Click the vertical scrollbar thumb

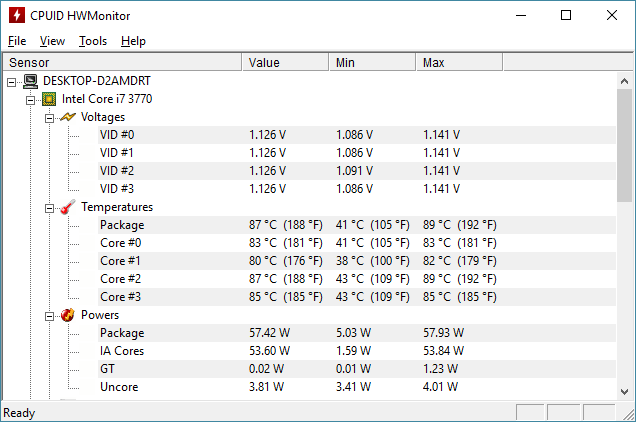[x=624, y=145]
